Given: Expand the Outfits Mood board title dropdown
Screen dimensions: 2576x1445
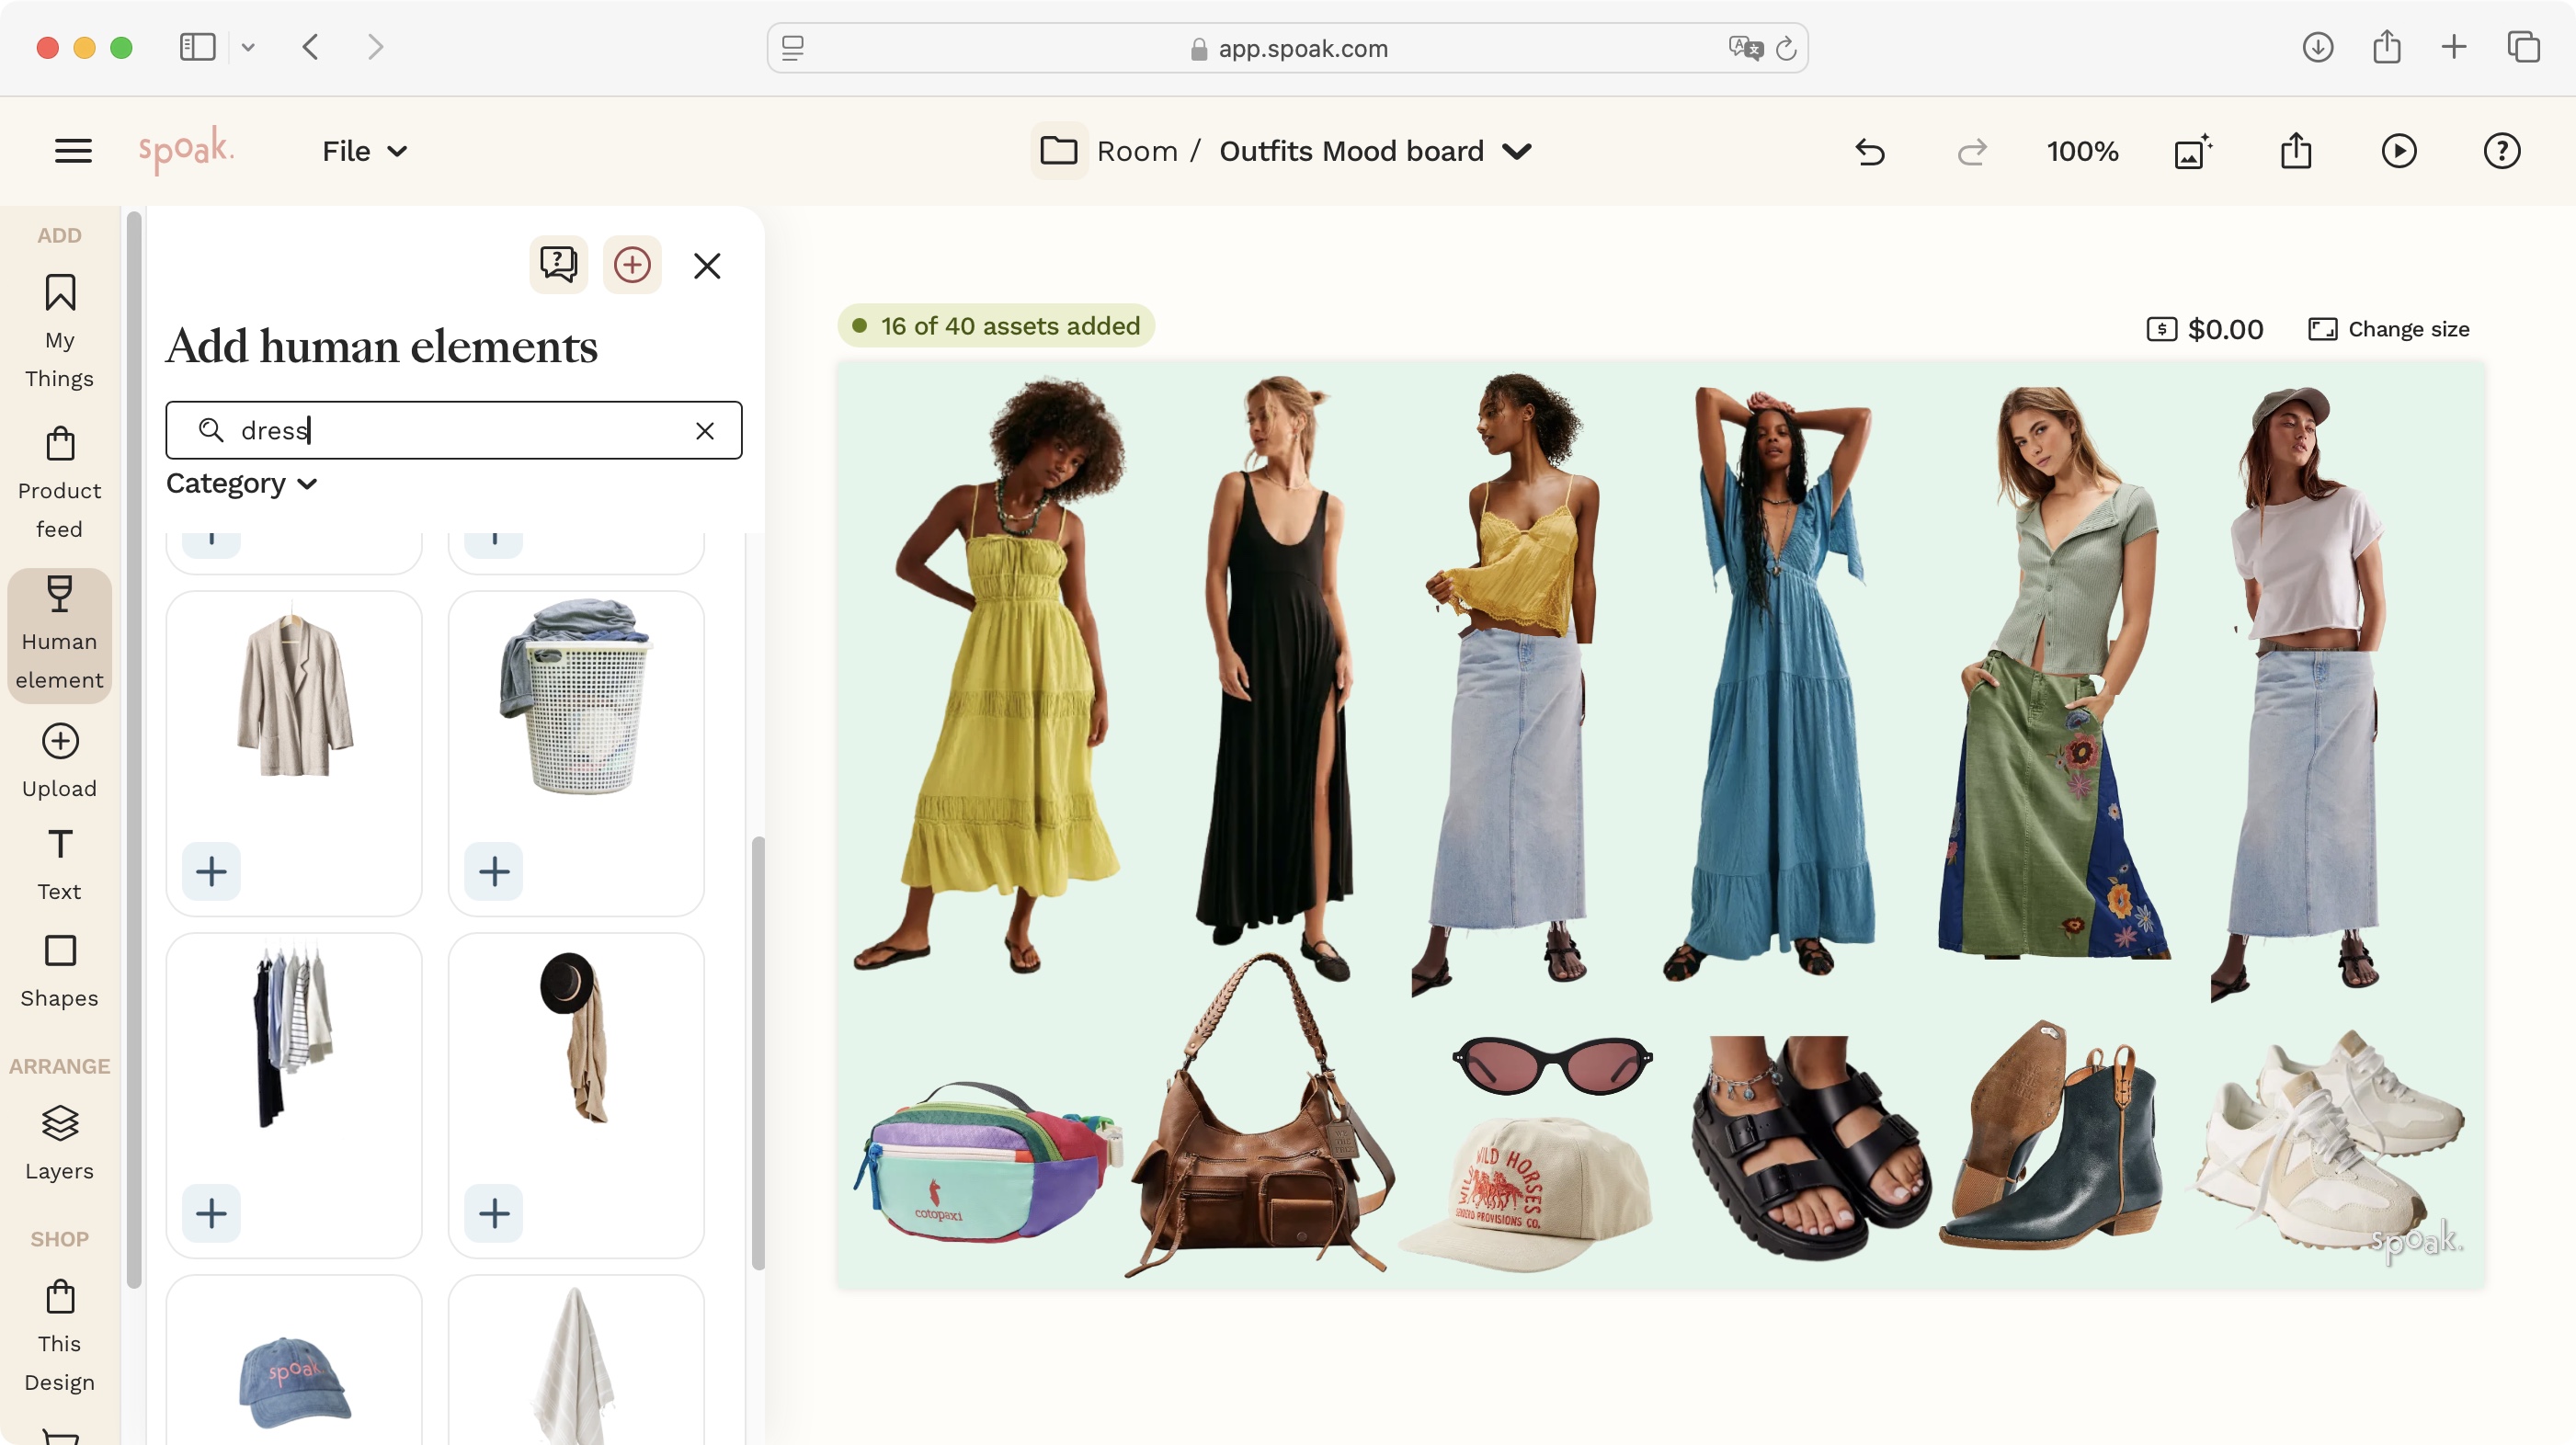Looking at the screenshot, I should pyautogui.click(x=1517, y=151).
